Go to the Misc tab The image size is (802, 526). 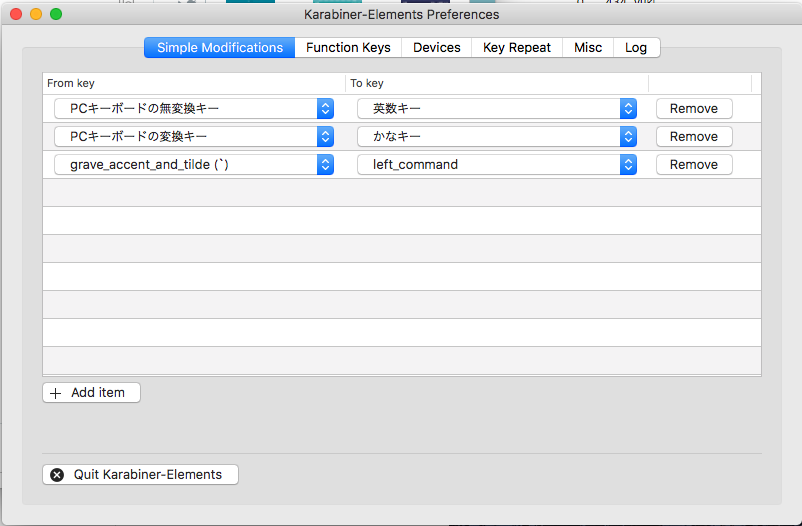coord(588,48)
